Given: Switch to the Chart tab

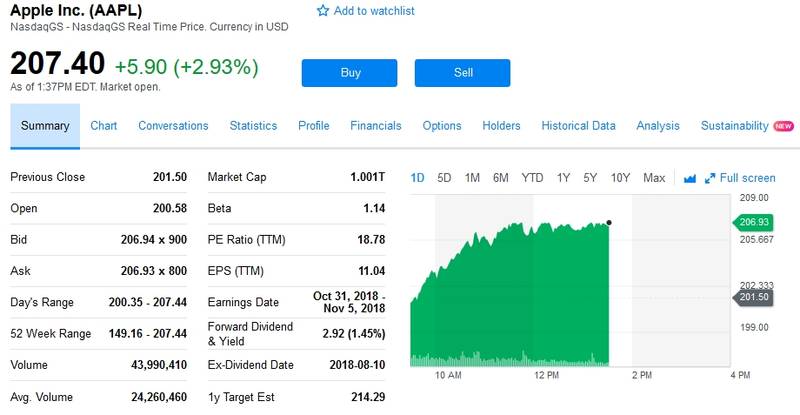Looking at the screenshot, I should click(x=104, y=126).
